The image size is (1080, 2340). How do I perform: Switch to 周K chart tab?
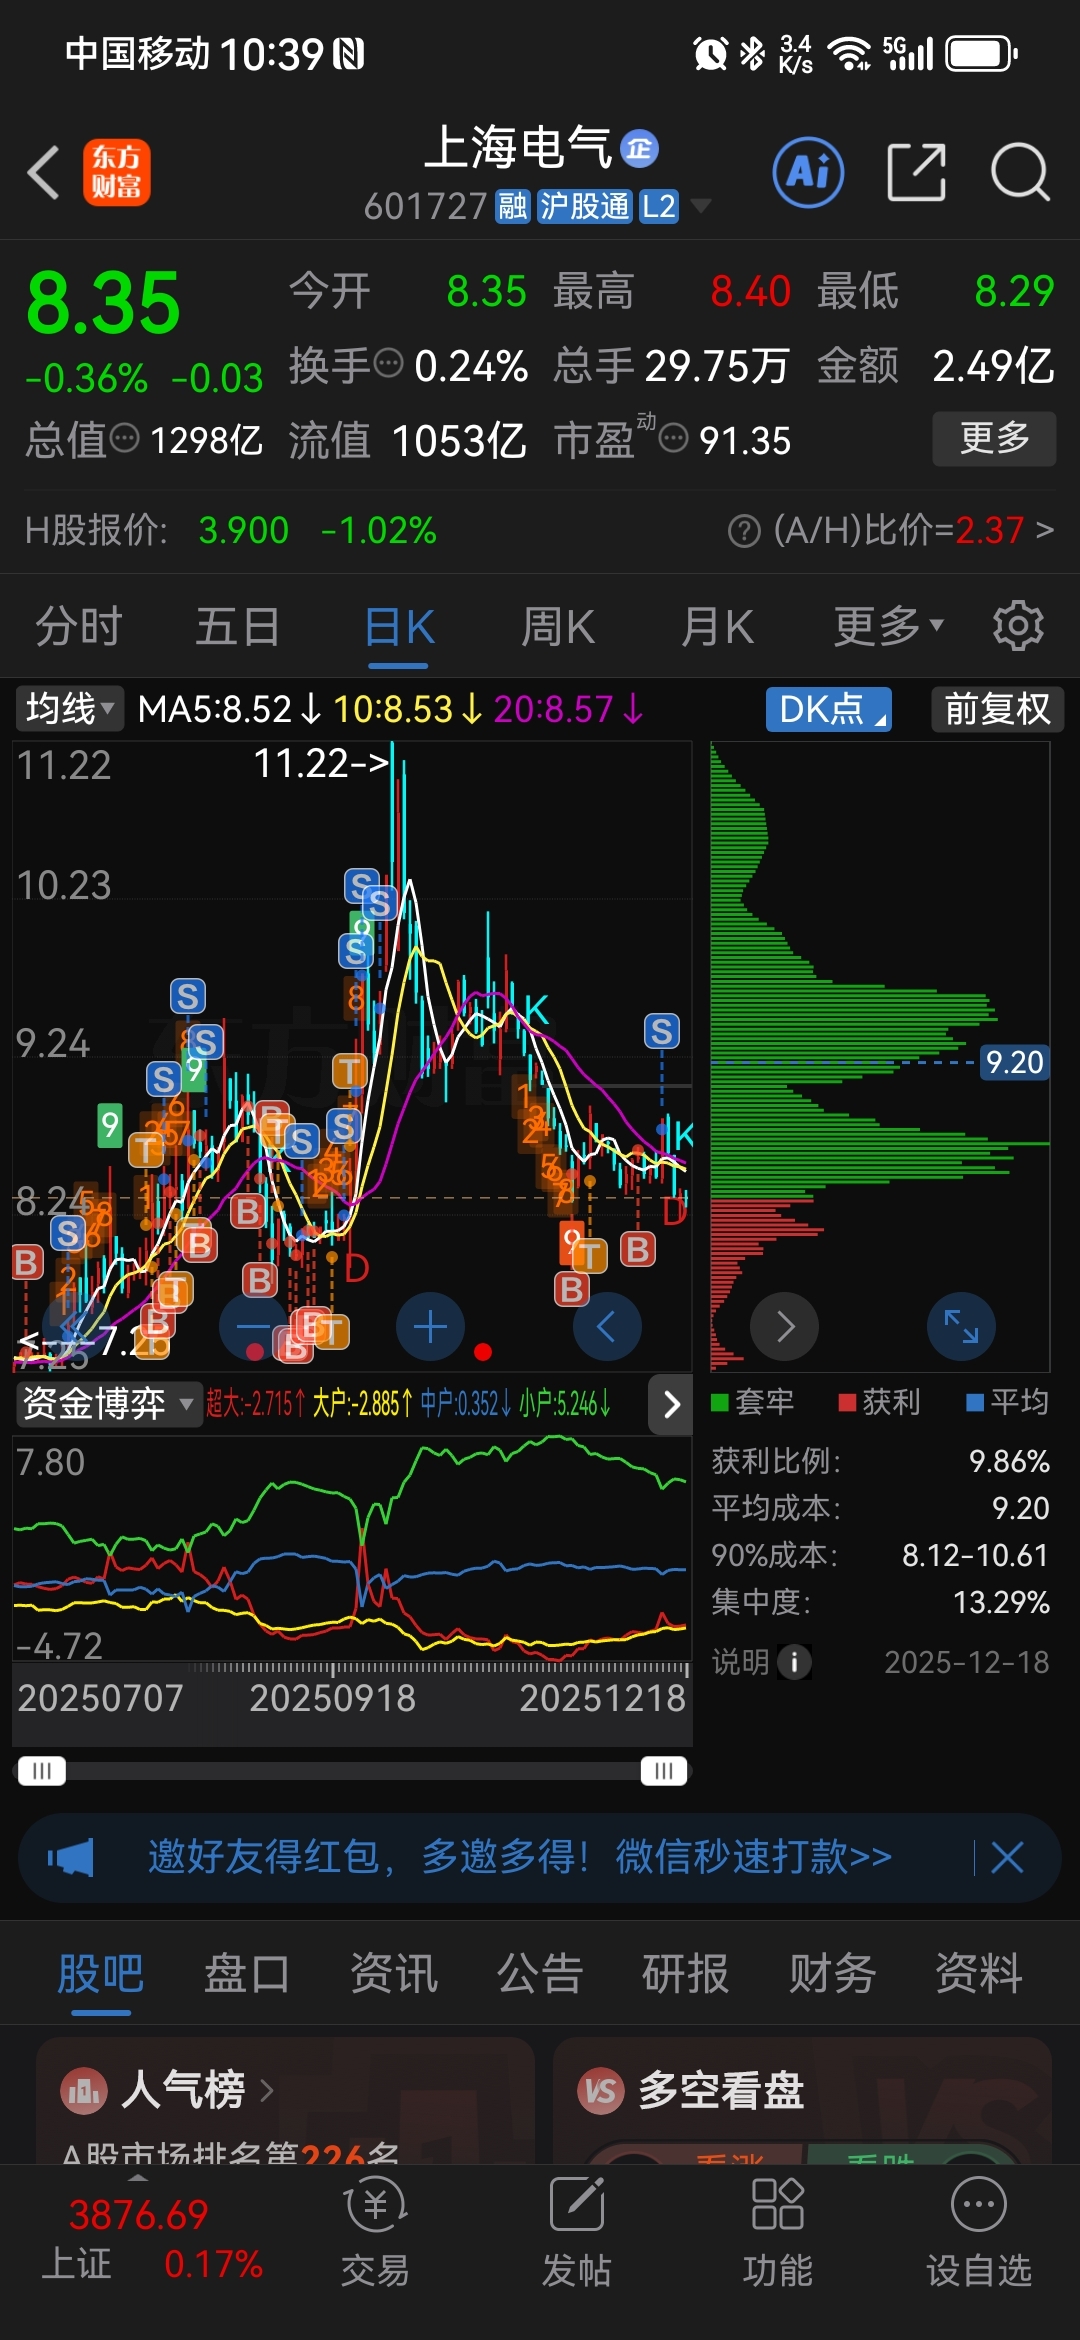coord(558,627)
